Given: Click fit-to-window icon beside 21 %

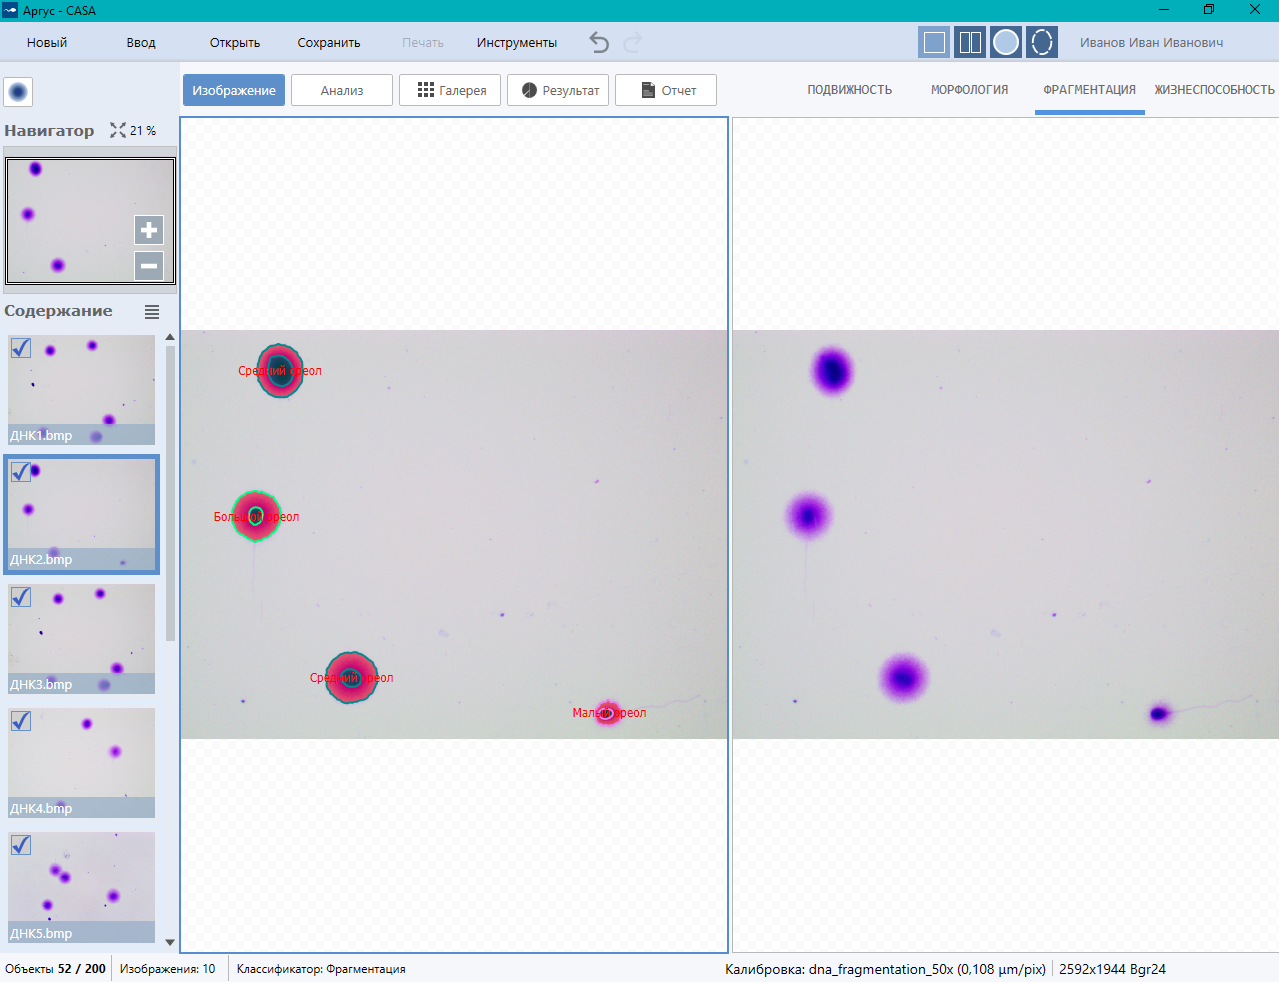Looking at the screenshot, I should pyautogui.click(x=118, y=130).
